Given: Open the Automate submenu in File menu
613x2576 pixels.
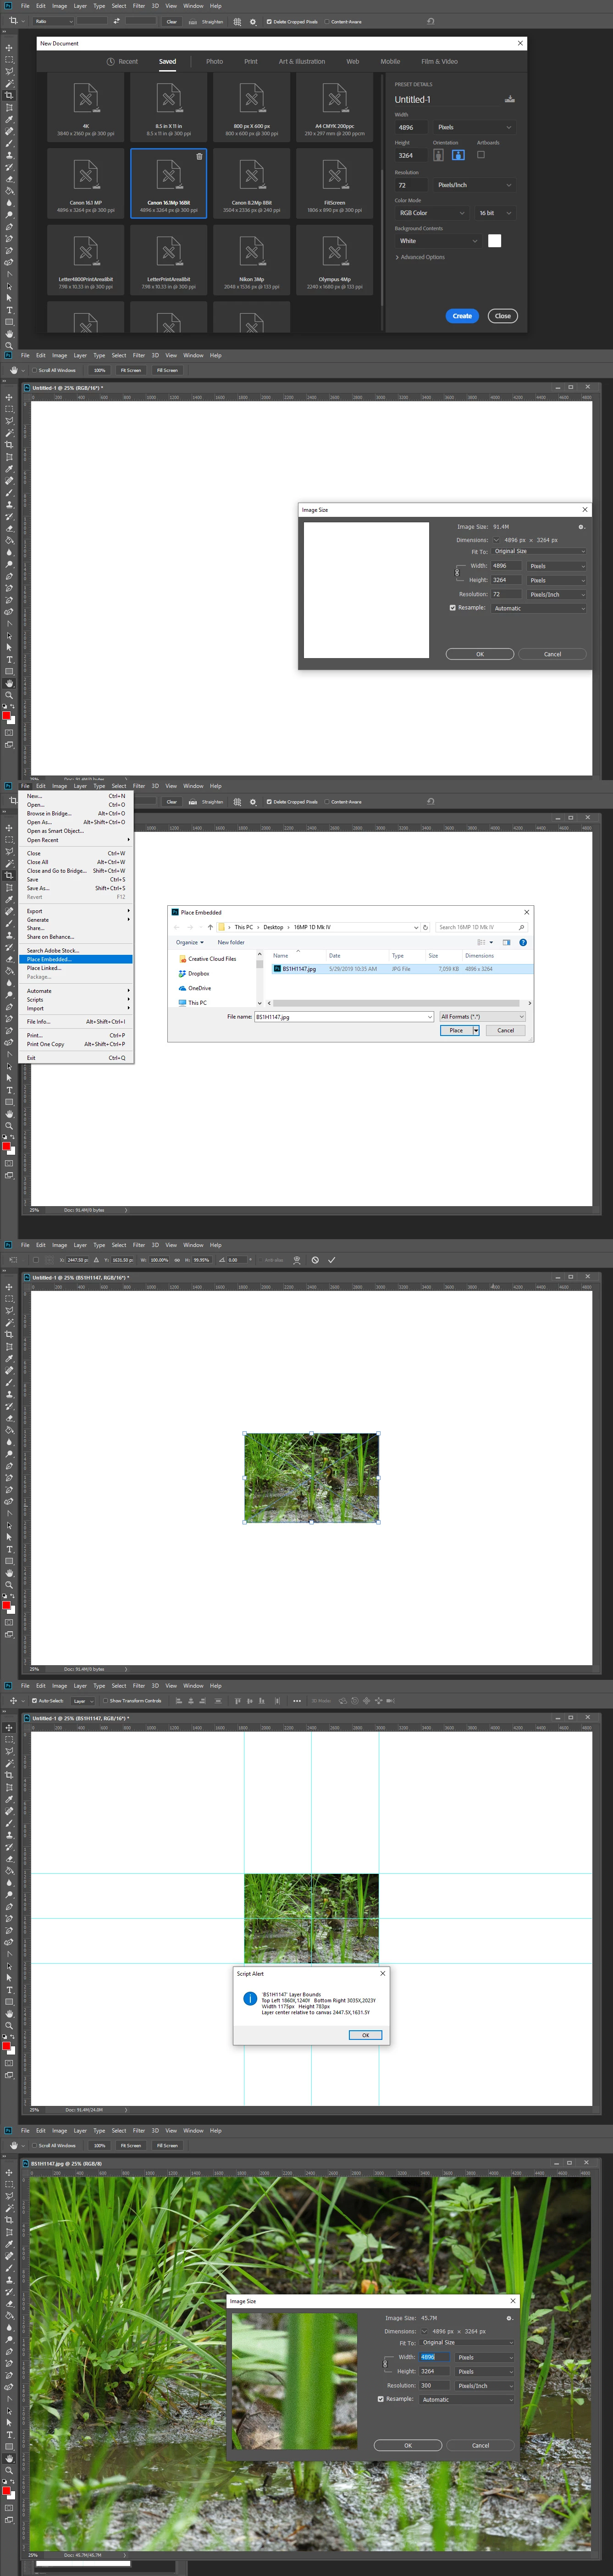Looking at the screenshot, I should pos(75,991).
